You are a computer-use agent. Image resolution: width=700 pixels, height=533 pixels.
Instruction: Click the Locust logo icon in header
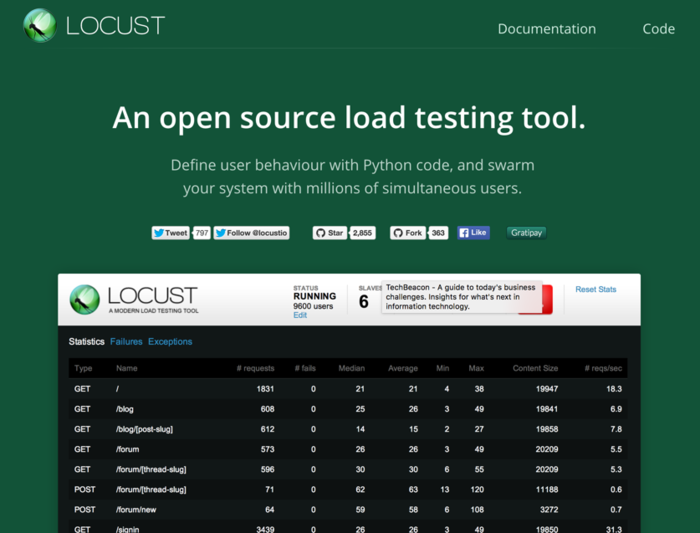40,25
